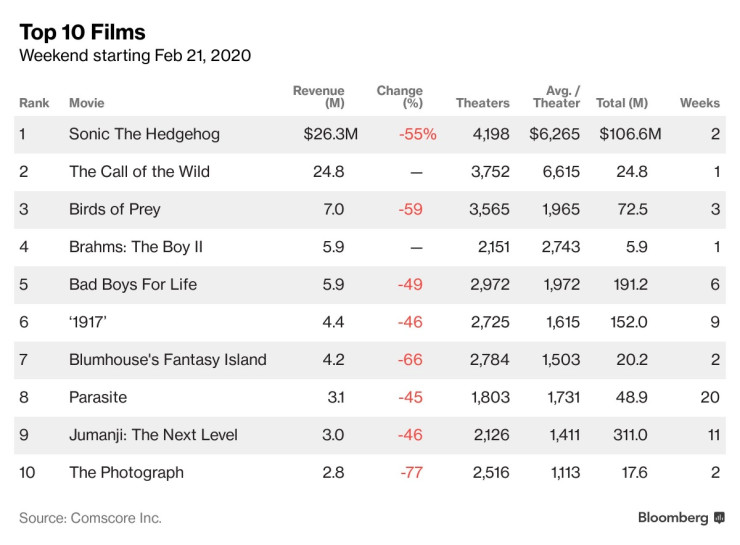Click the Bloomberg logo icon

[x=718, y=517]
